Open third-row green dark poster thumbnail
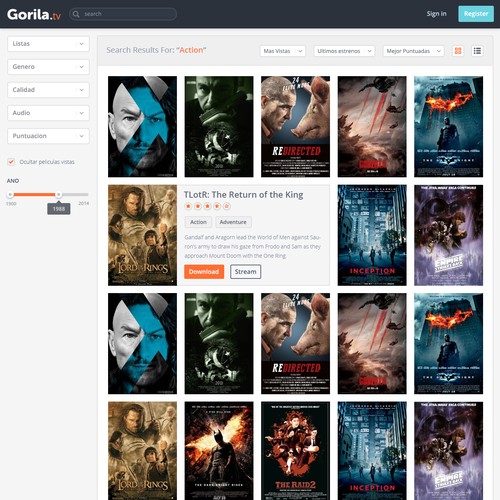This screenshot has width=500, height=500. point(219,344)
